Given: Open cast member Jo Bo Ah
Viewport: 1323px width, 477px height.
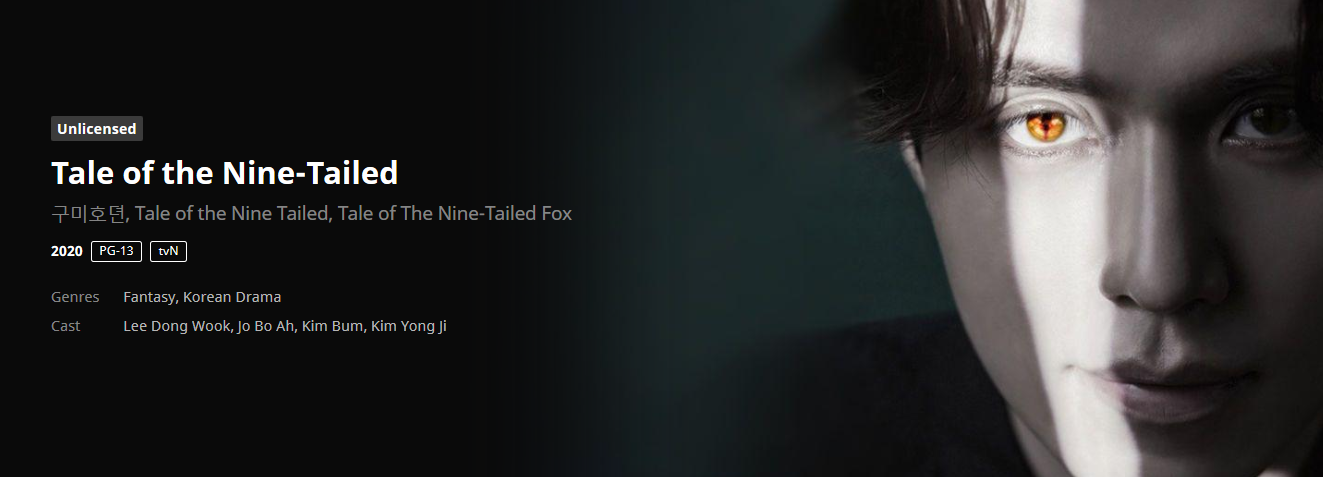Looking at the screenshot, I should click(266, 326).
